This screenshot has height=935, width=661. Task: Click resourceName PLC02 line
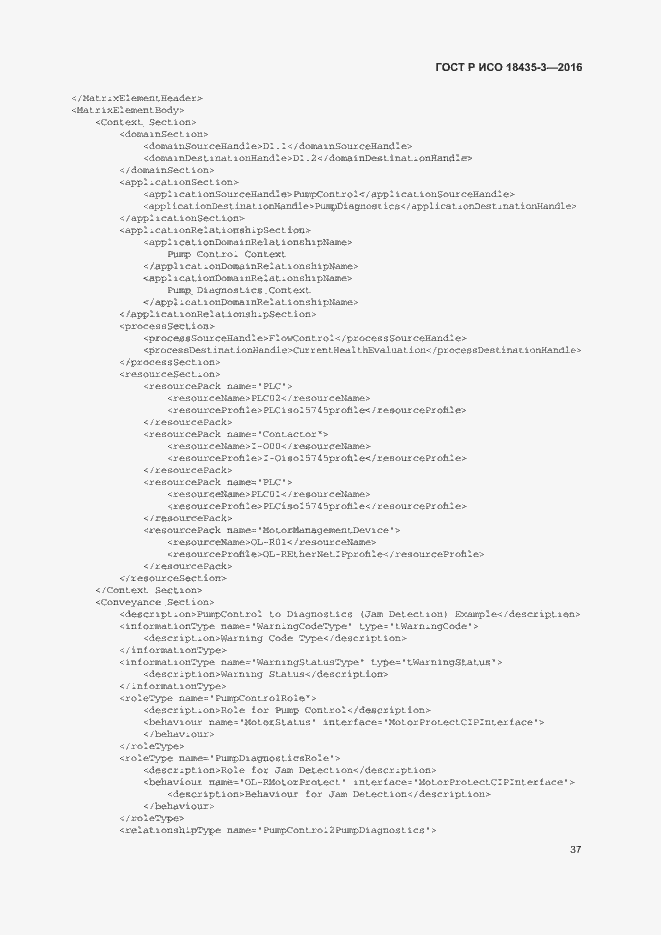[x=268, y=398]
